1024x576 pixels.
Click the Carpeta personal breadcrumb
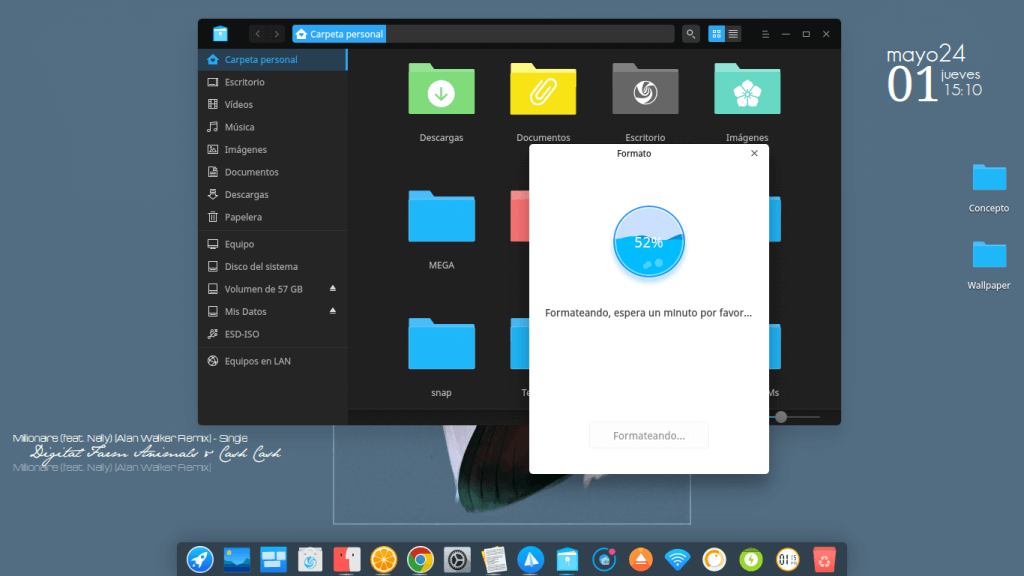point(340,34)
